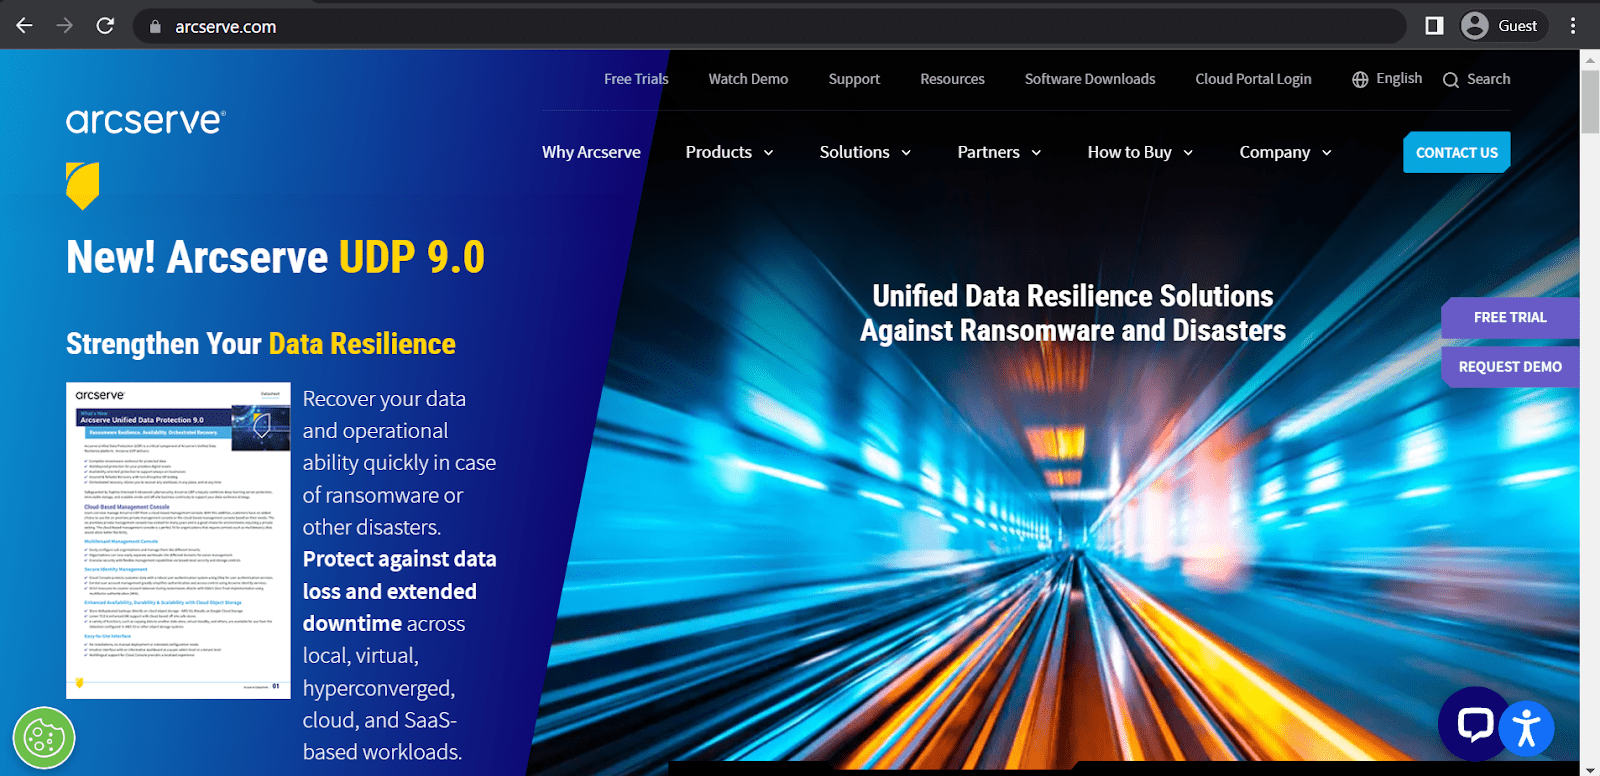The height and width of the screenshot is (776, 1600).
Task: Click the Free Trial side button
Action: pos(1509,317)
